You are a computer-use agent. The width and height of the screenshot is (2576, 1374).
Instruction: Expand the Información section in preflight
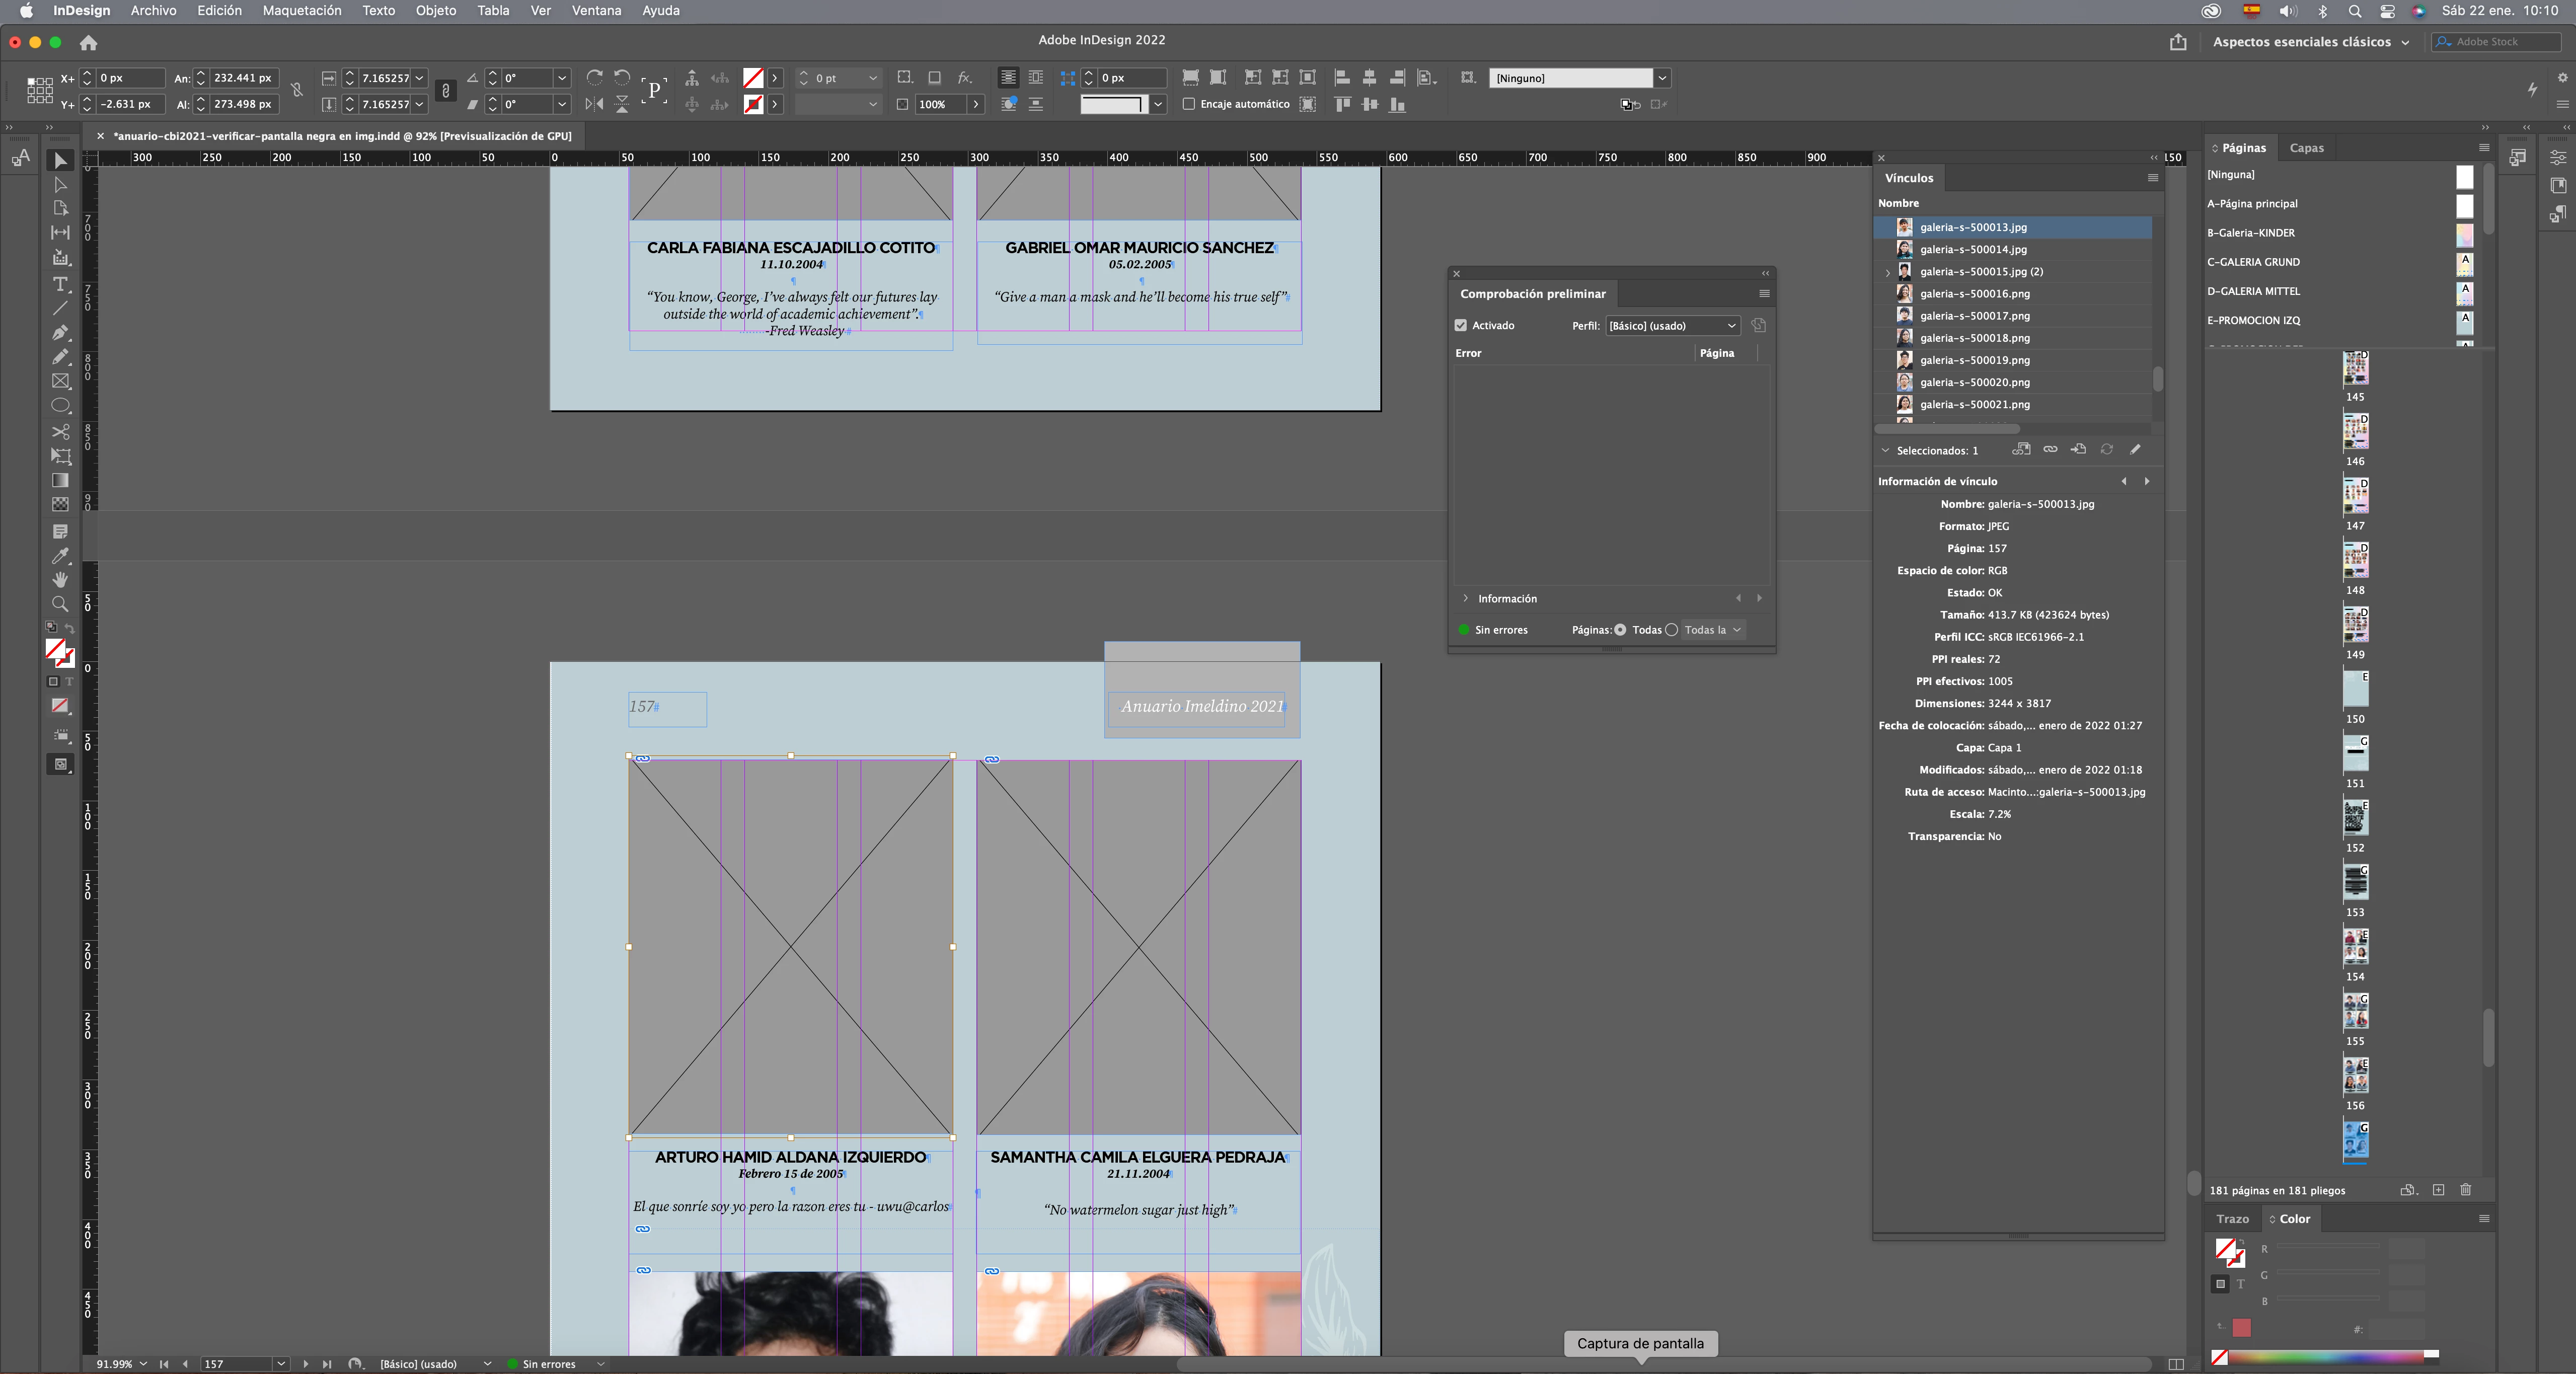point(1466,598)
